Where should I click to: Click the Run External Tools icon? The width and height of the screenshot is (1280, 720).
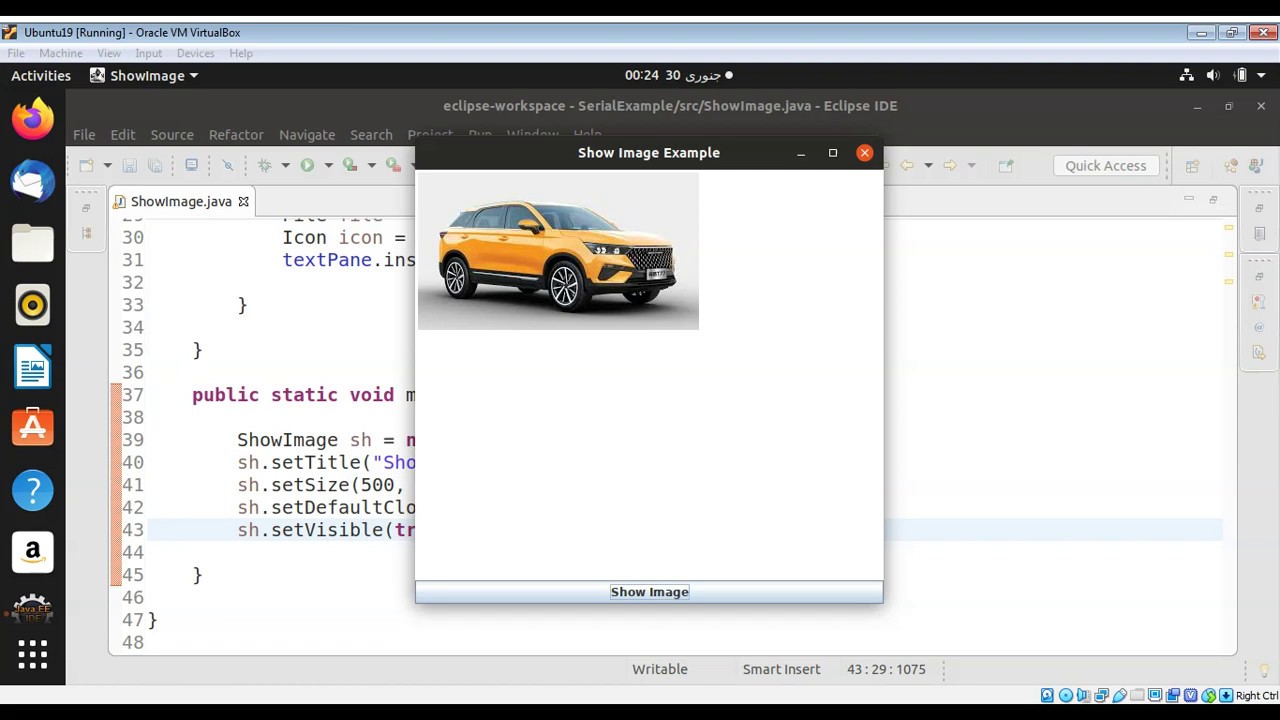394,165
